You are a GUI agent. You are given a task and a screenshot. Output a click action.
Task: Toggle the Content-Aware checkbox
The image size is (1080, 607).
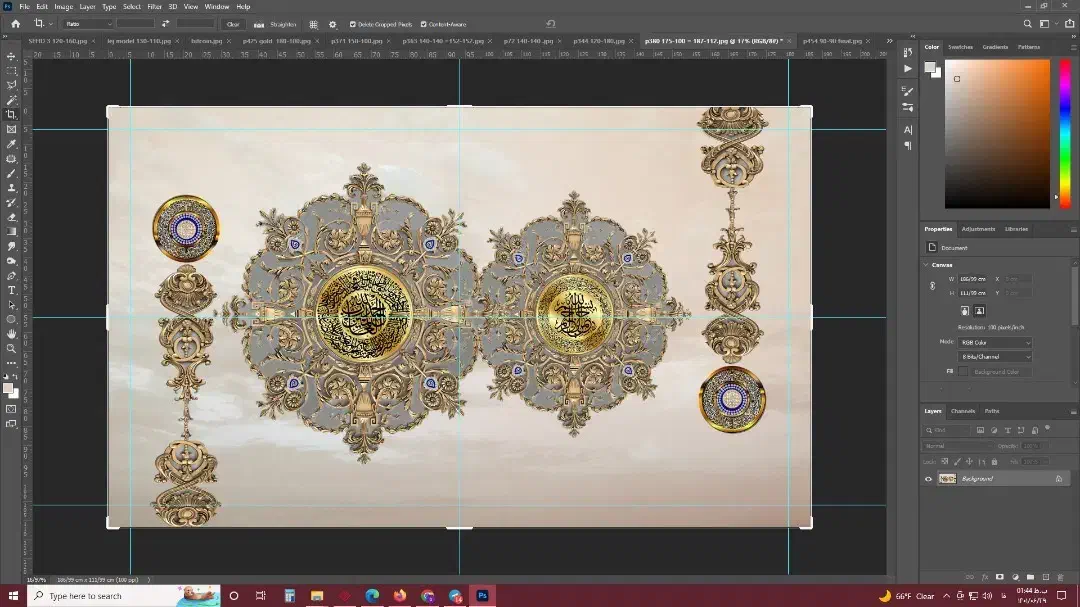(424, 24)
